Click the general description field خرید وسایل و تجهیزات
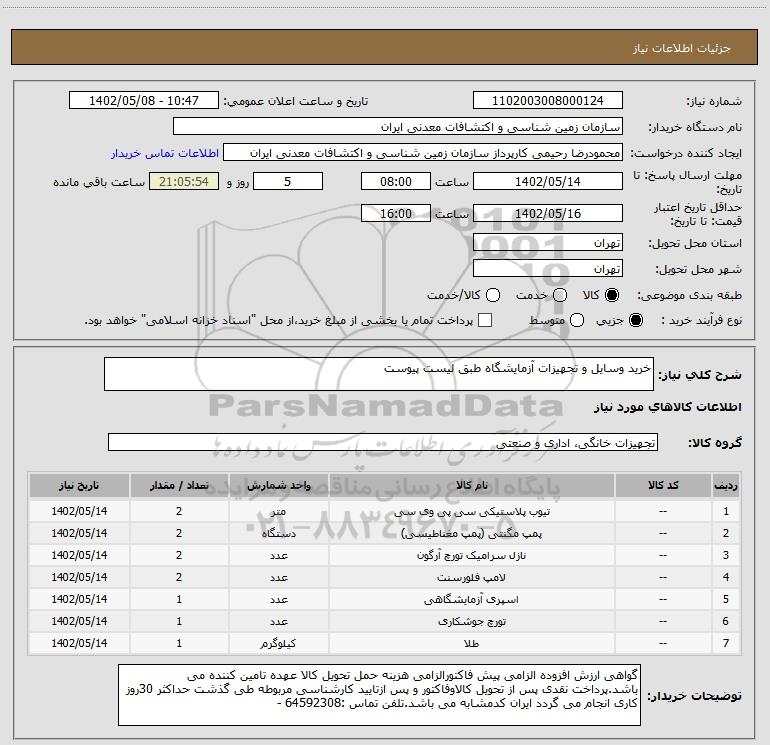 [379, 374]
